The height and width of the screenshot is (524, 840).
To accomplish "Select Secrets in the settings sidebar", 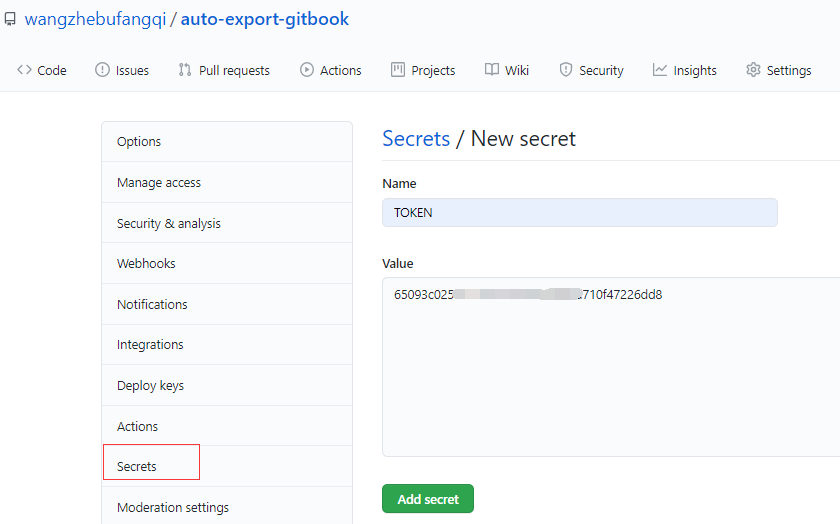I will pyautogui.click(x=227, y=466).
